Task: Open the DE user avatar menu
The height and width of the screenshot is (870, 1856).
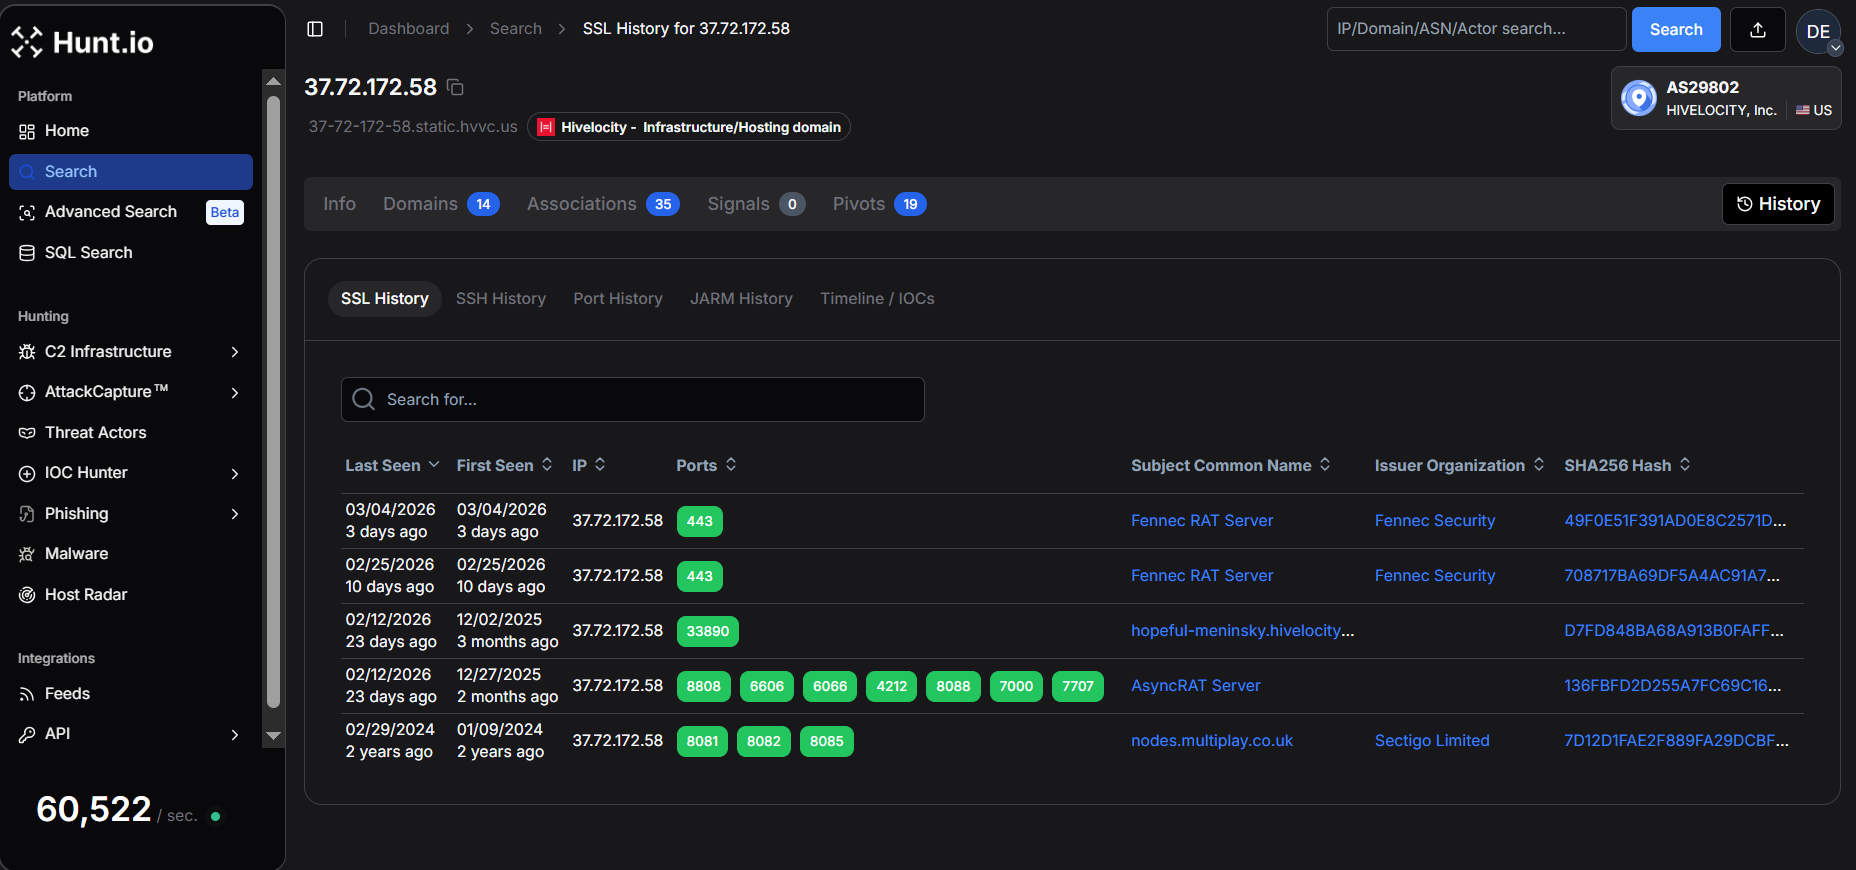Action: (1818, 31)
